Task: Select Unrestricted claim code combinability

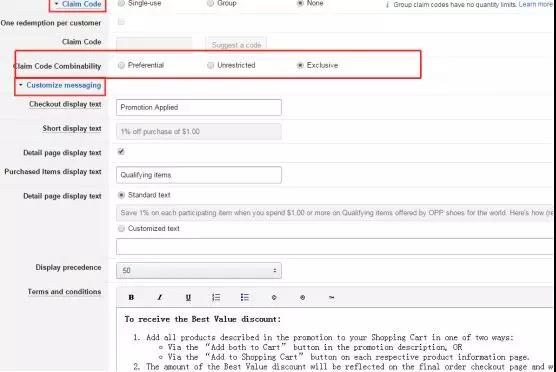Action: click(211, 65)
